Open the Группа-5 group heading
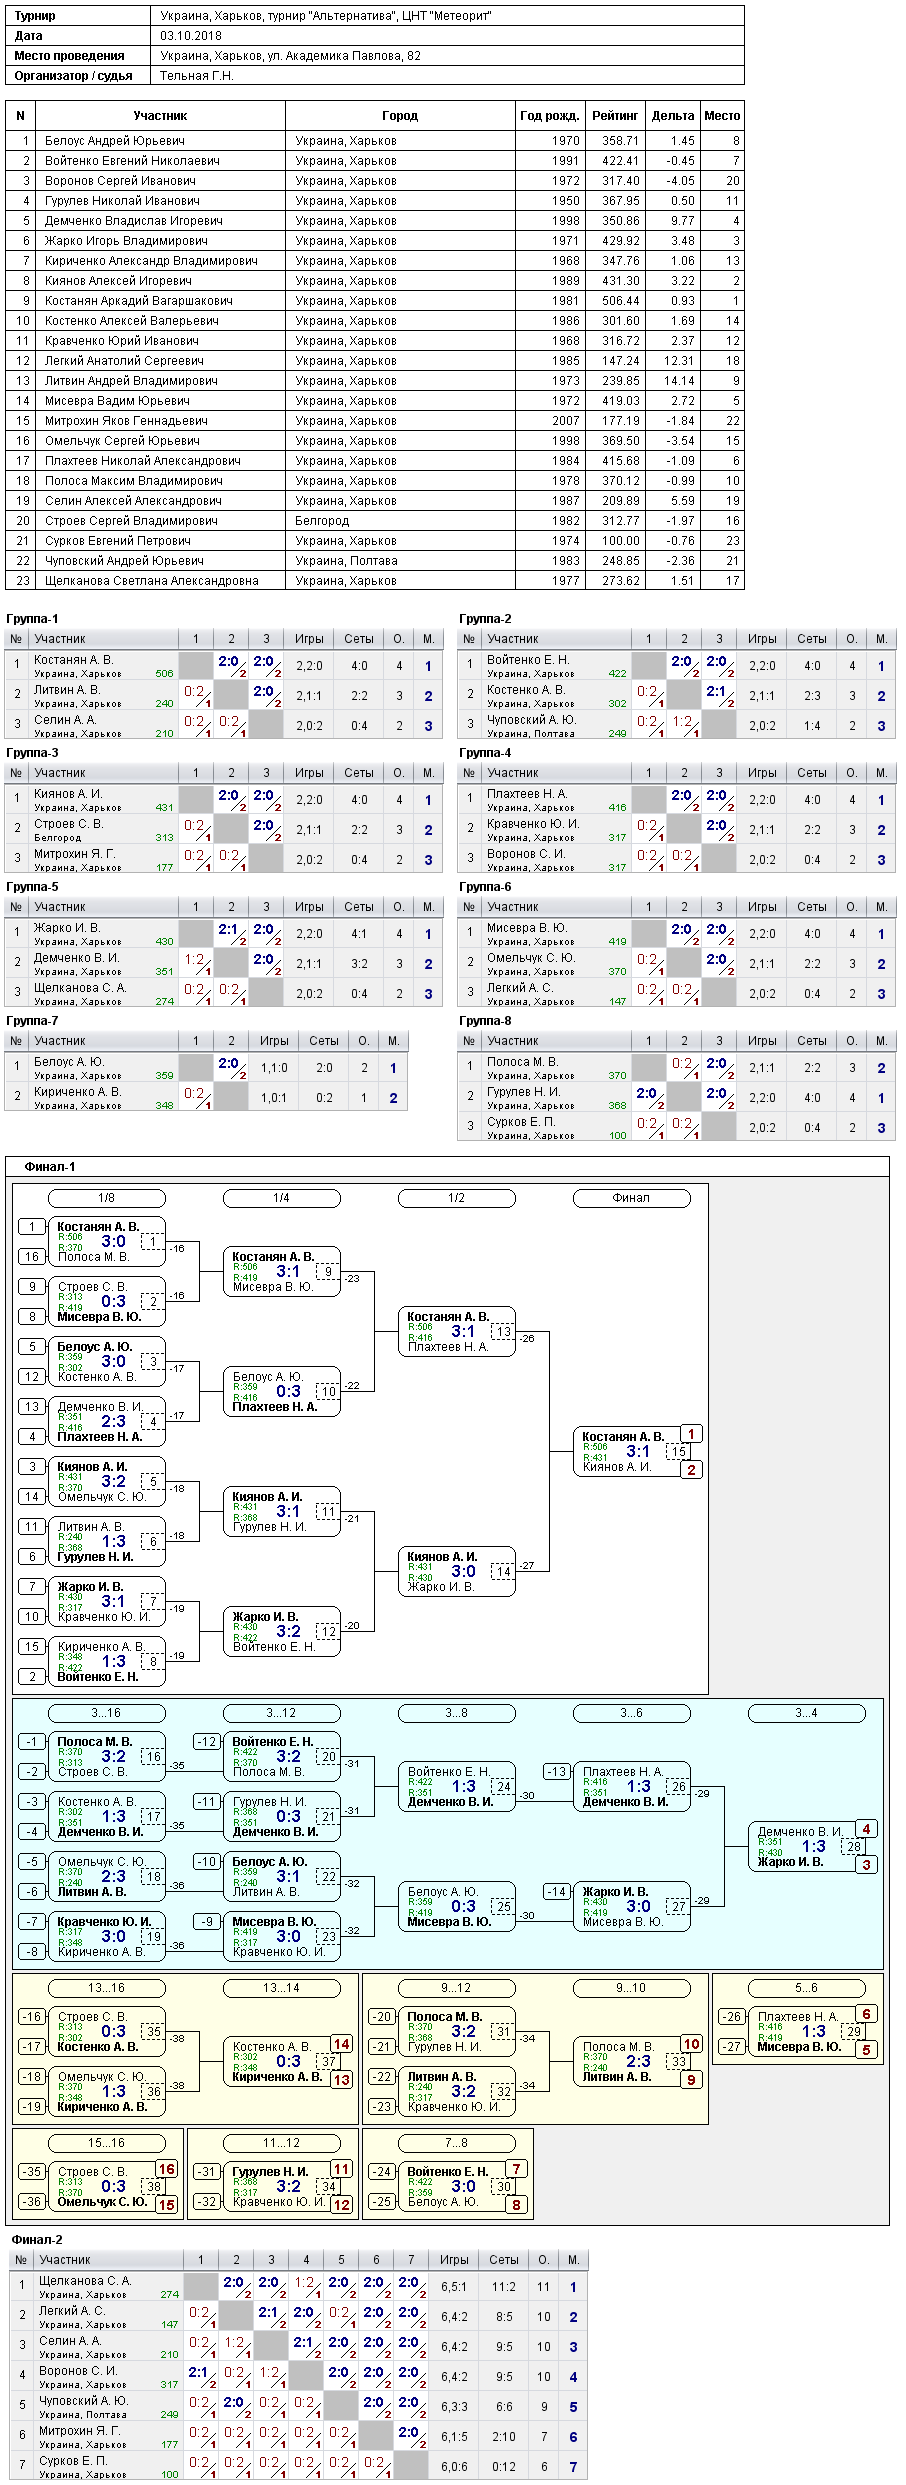This screenshot has height=2485, width=906. tap(32, 887)
